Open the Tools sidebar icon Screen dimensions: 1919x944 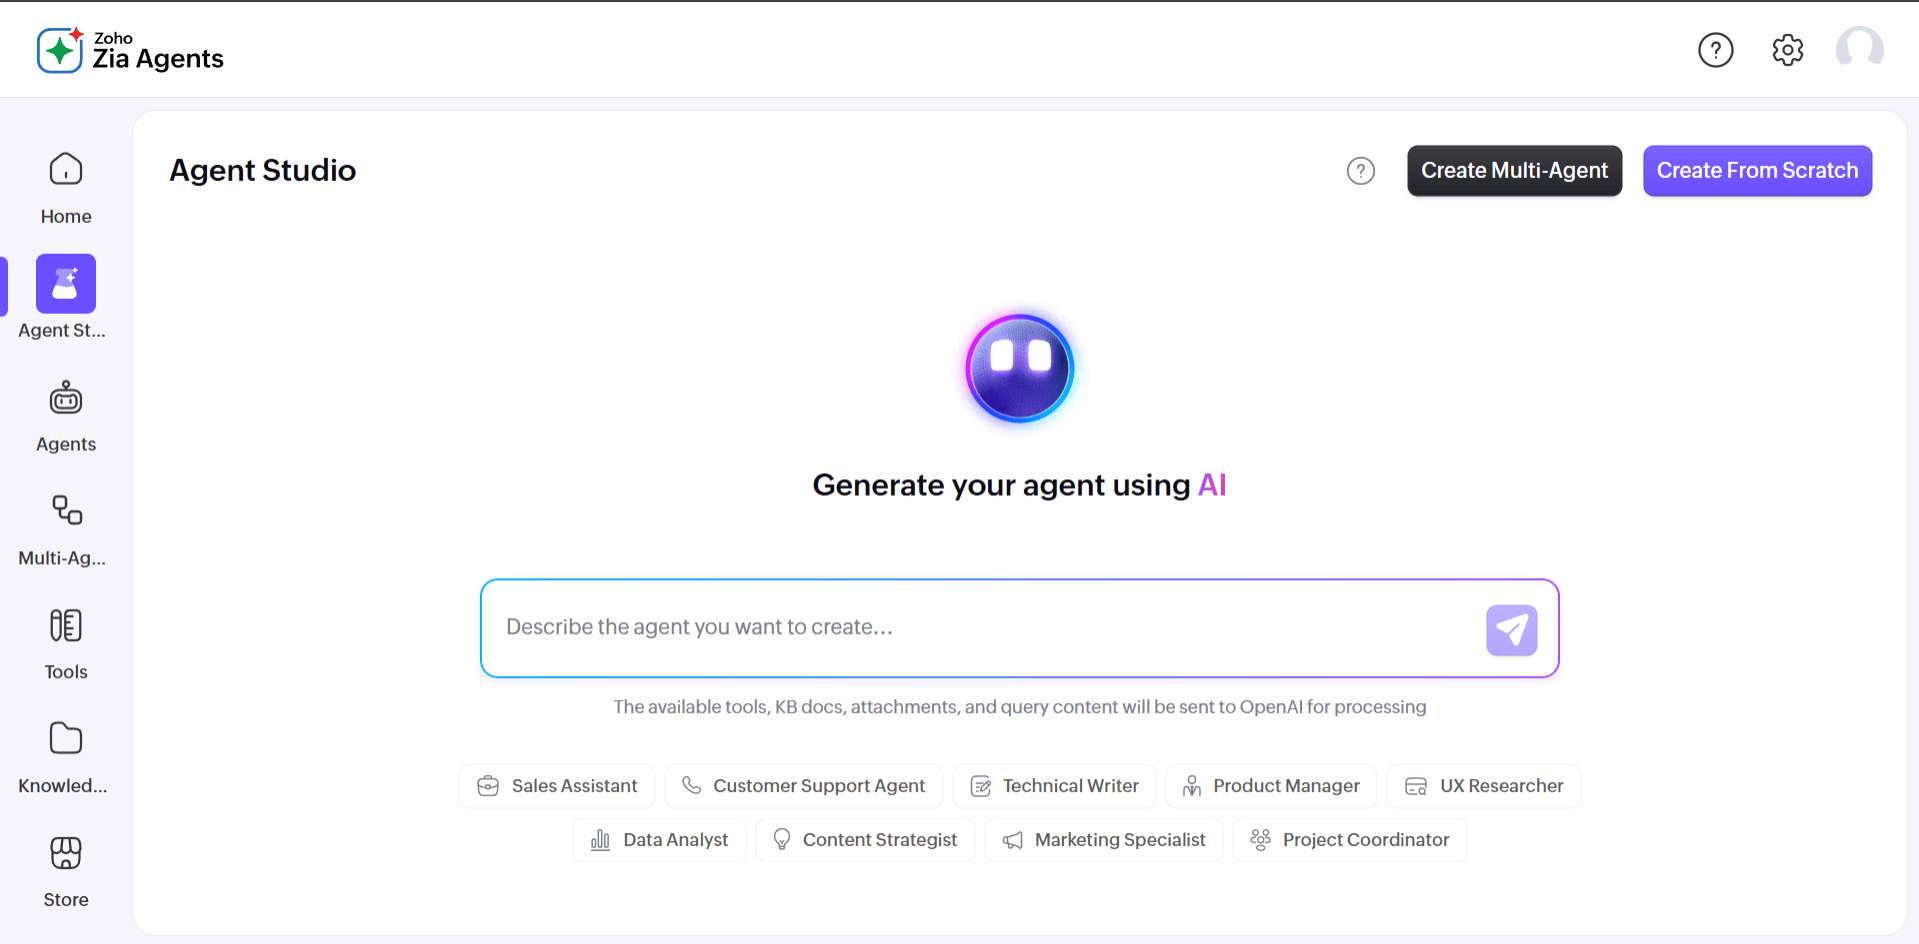point(66,626)
